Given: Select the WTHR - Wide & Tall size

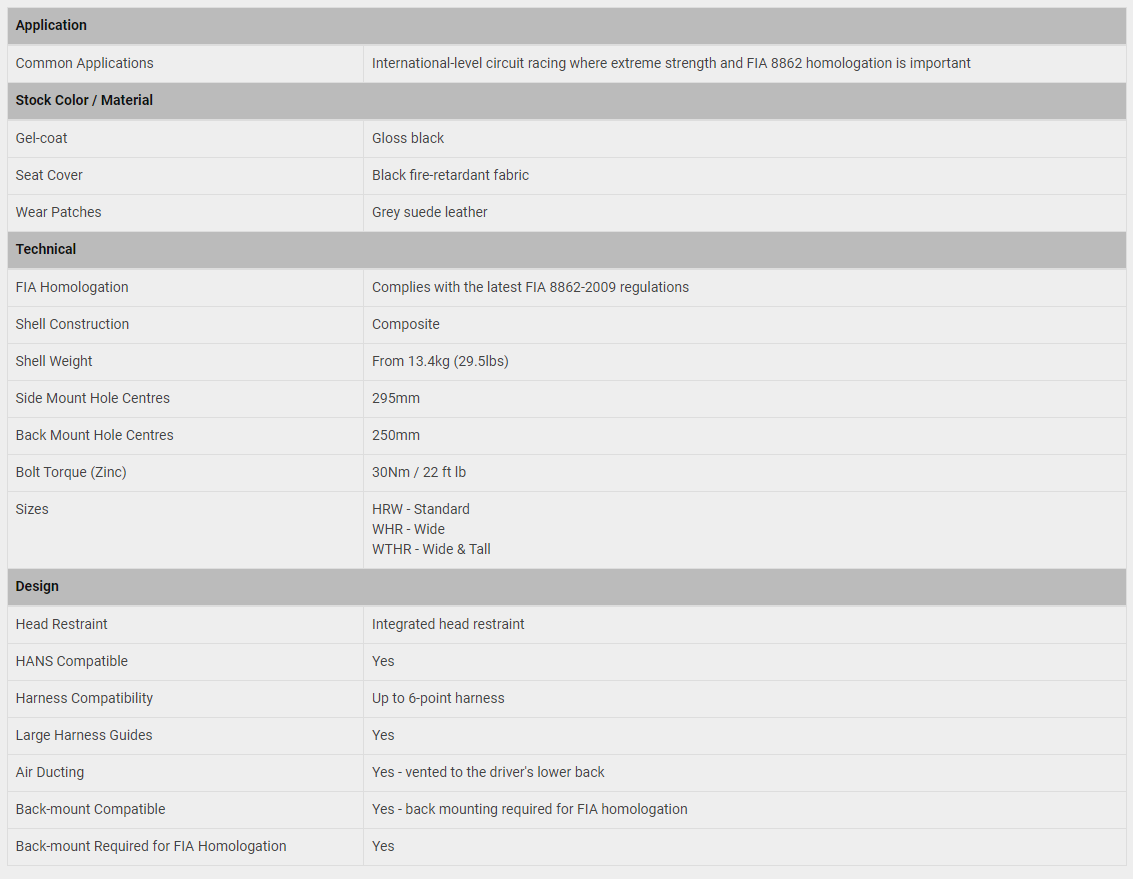Looking at the screenshot, I should pyautogui.click(x=431, y=549).
